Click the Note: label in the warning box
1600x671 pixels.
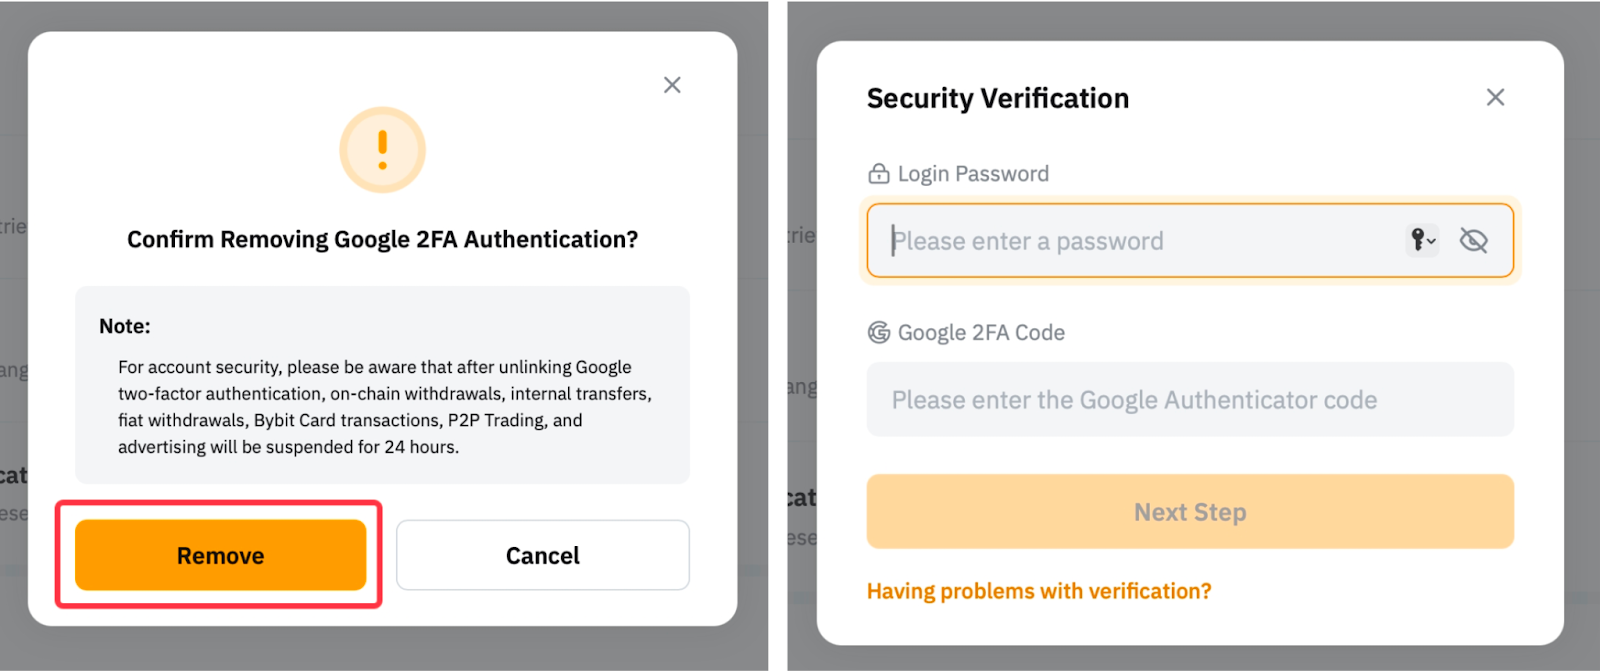click(125, 326)
